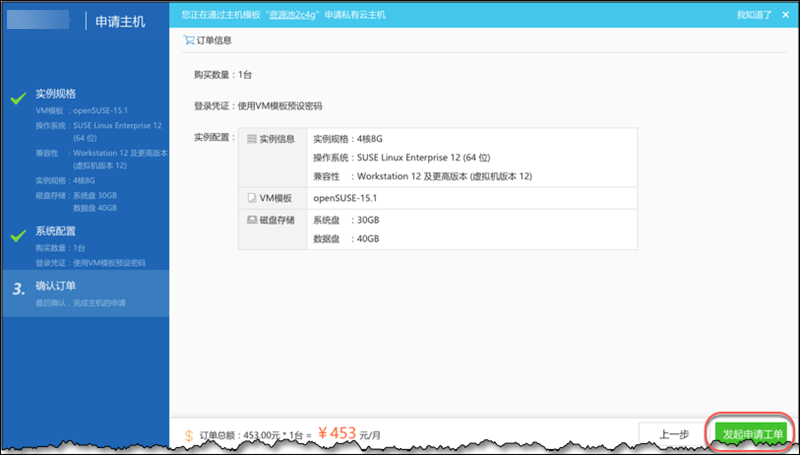Select the 实例规格 step in sidebar
Image resolution: width=800 pixels, height=455 pixels.
[55, 94]
